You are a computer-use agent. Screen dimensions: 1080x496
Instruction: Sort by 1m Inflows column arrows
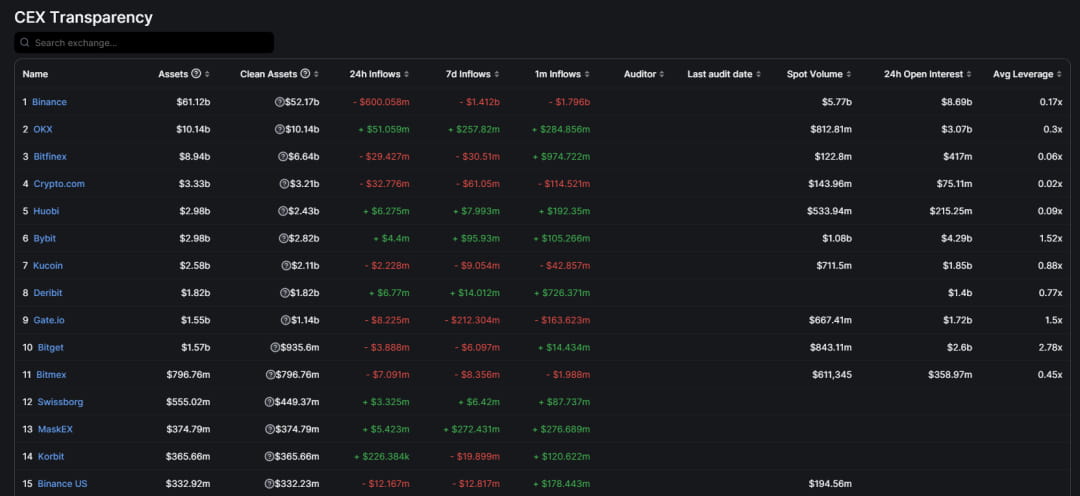click(x=587, y=74)
